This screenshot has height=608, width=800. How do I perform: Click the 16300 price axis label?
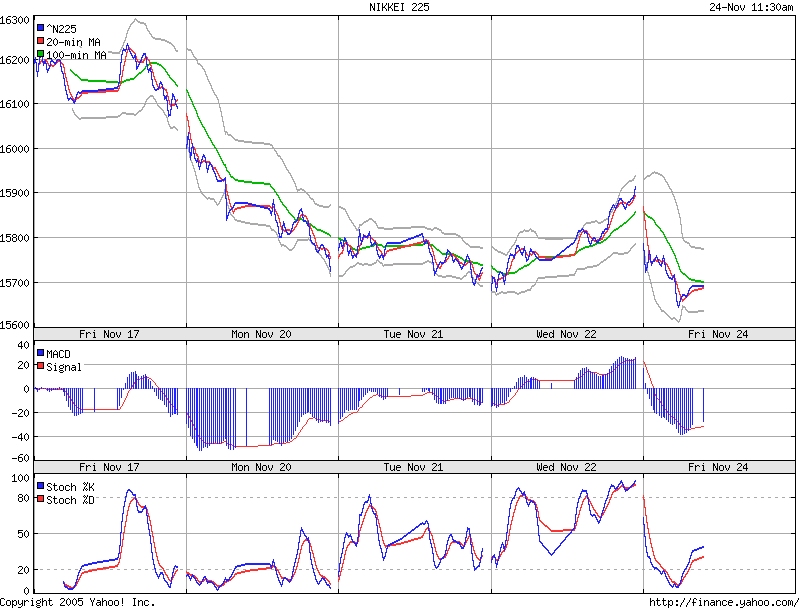pos(15,20)
